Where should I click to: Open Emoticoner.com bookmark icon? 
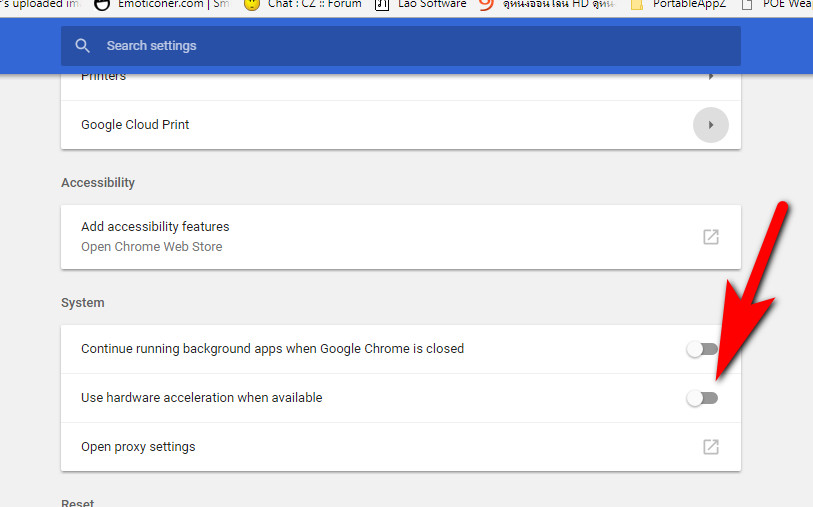103,5
